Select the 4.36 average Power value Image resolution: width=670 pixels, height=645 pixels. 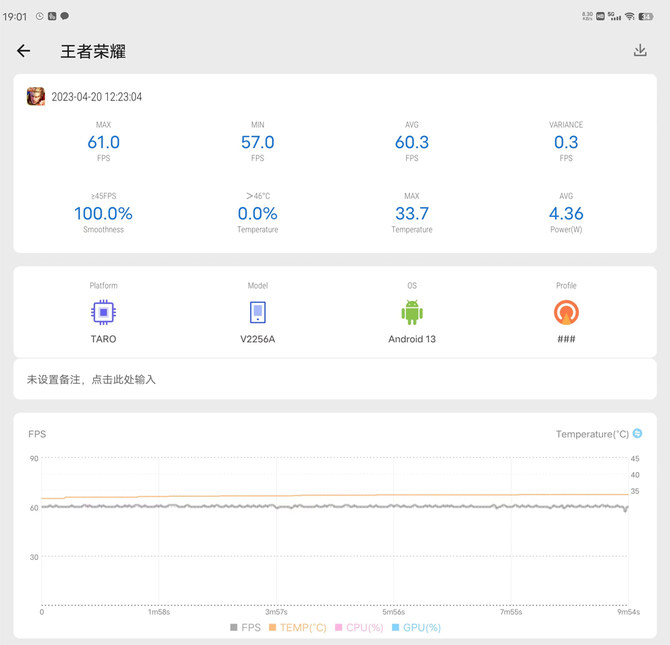coord(566,214)
